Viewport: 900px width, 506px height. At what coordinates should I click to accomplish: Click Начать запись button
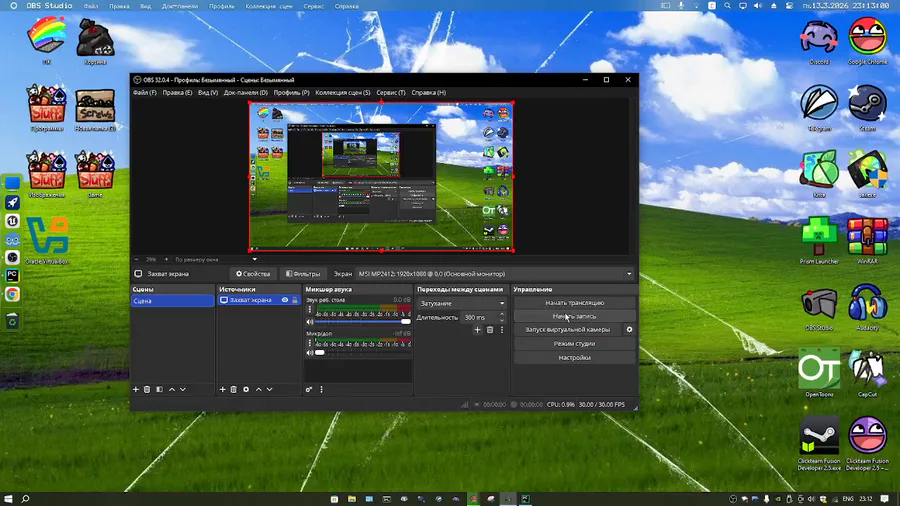pyautogui.click(x=575, y=316)
